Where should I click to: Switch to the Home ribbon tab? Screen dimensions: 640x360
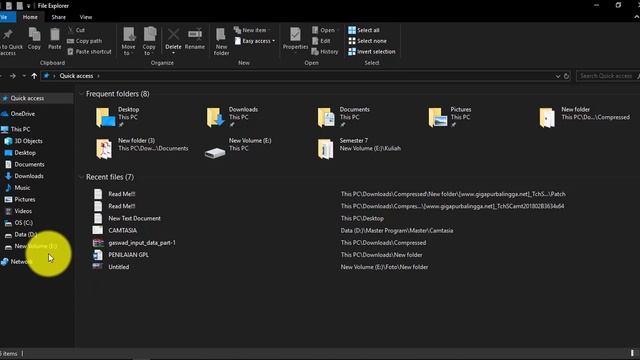tap(30, 17)
